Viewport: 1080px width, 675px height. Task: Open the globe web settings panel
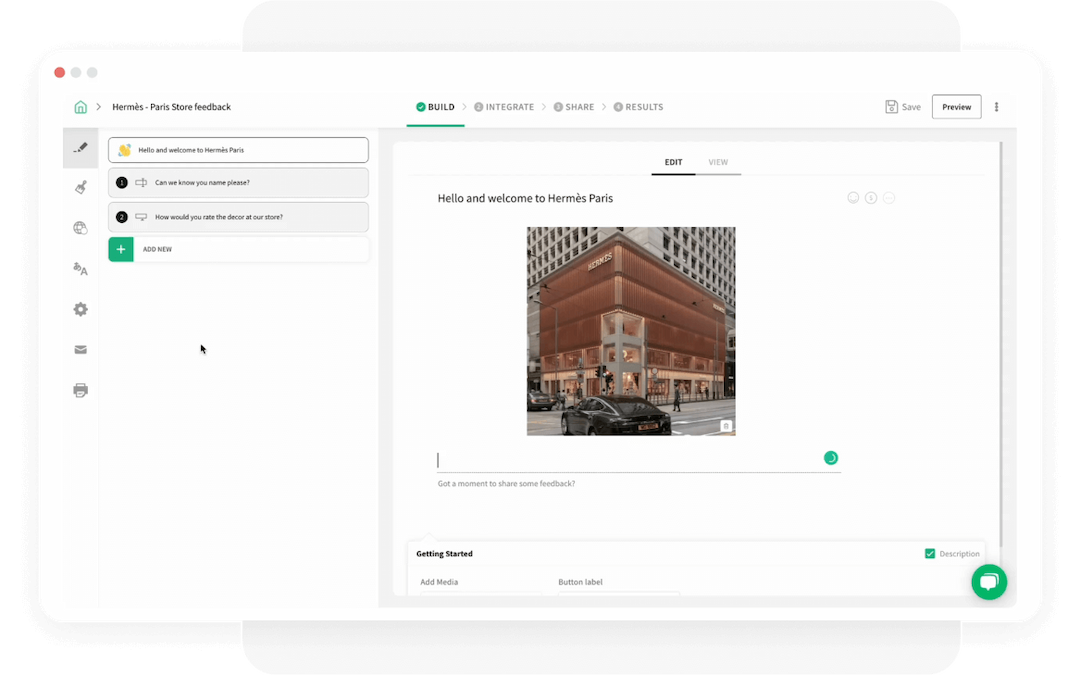coord(80,228)
